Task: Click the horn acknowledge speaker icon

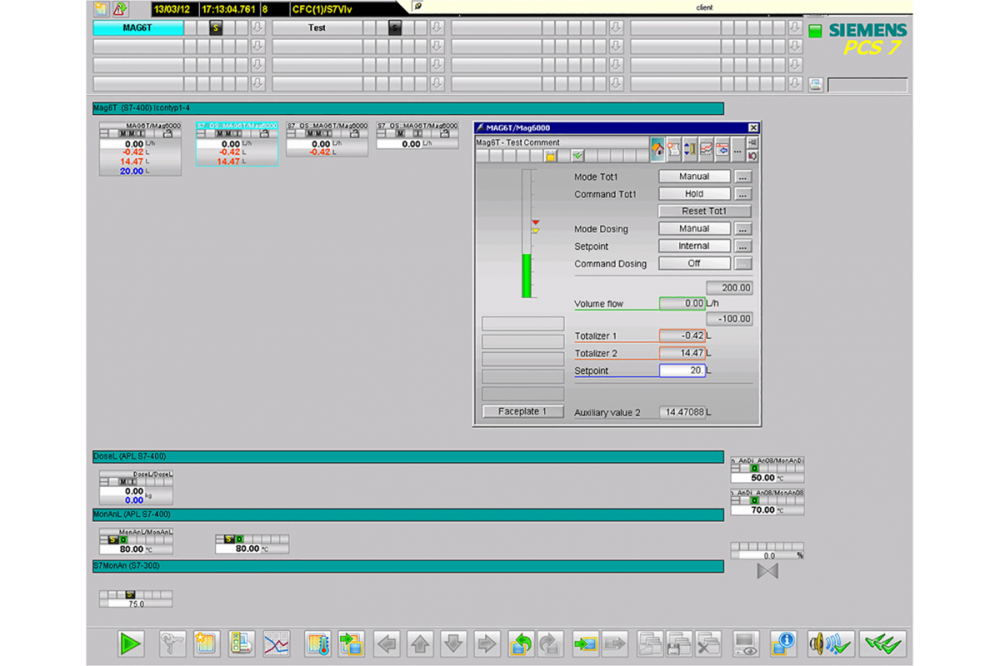Action: point(830,644)
